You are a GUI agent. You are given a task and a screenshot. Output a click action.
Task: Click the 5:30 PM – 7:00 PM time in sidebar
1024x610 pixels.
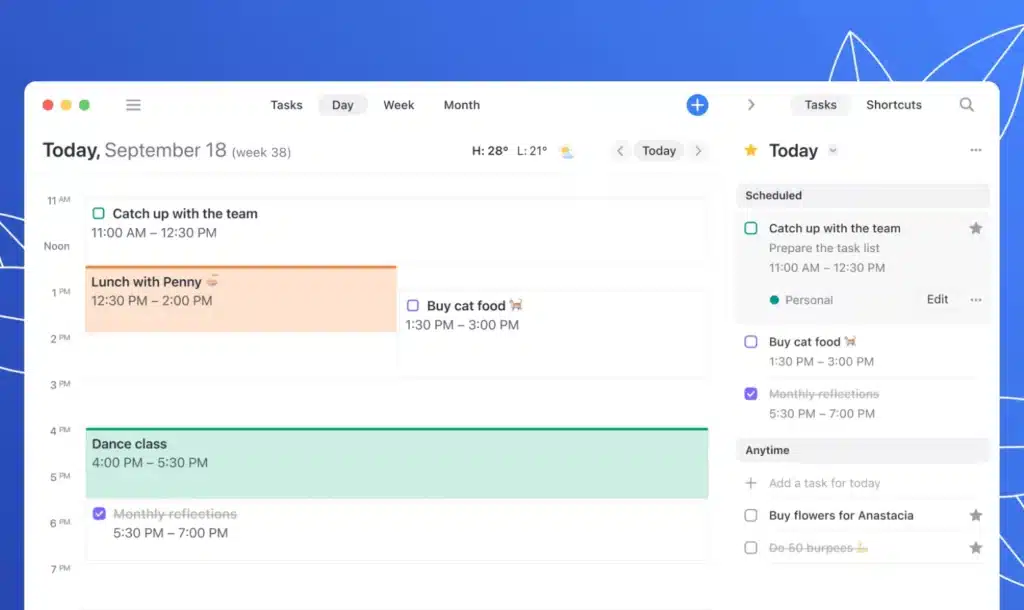(x=822, y=413)
